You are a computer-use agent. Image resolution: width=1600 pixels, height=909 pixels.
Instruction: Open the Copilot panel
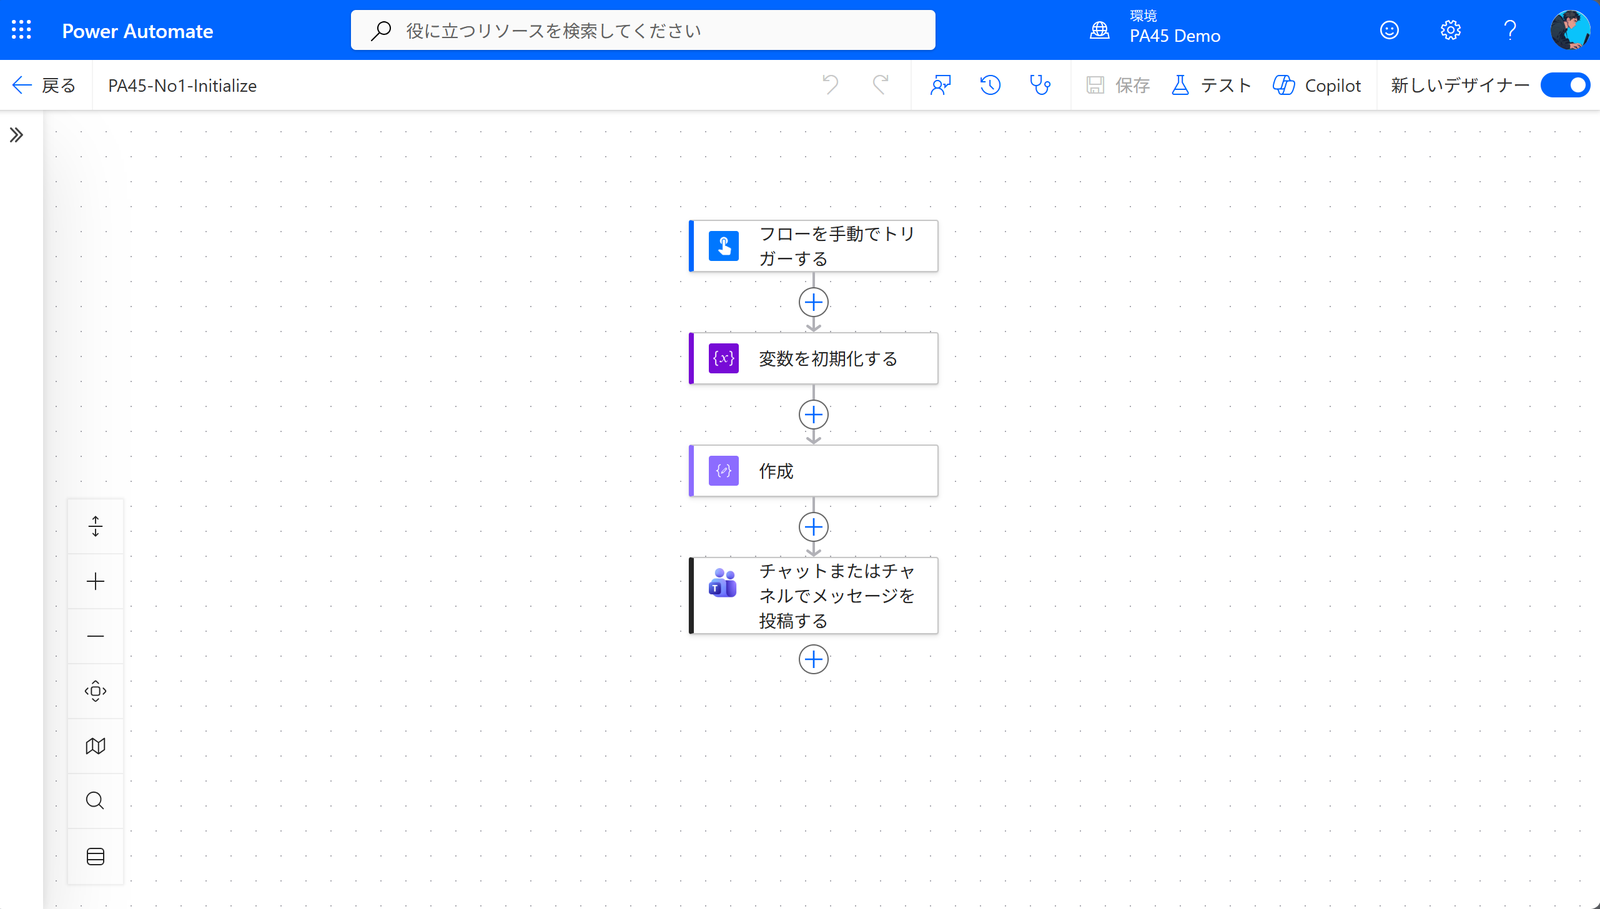pos(1317,86)
